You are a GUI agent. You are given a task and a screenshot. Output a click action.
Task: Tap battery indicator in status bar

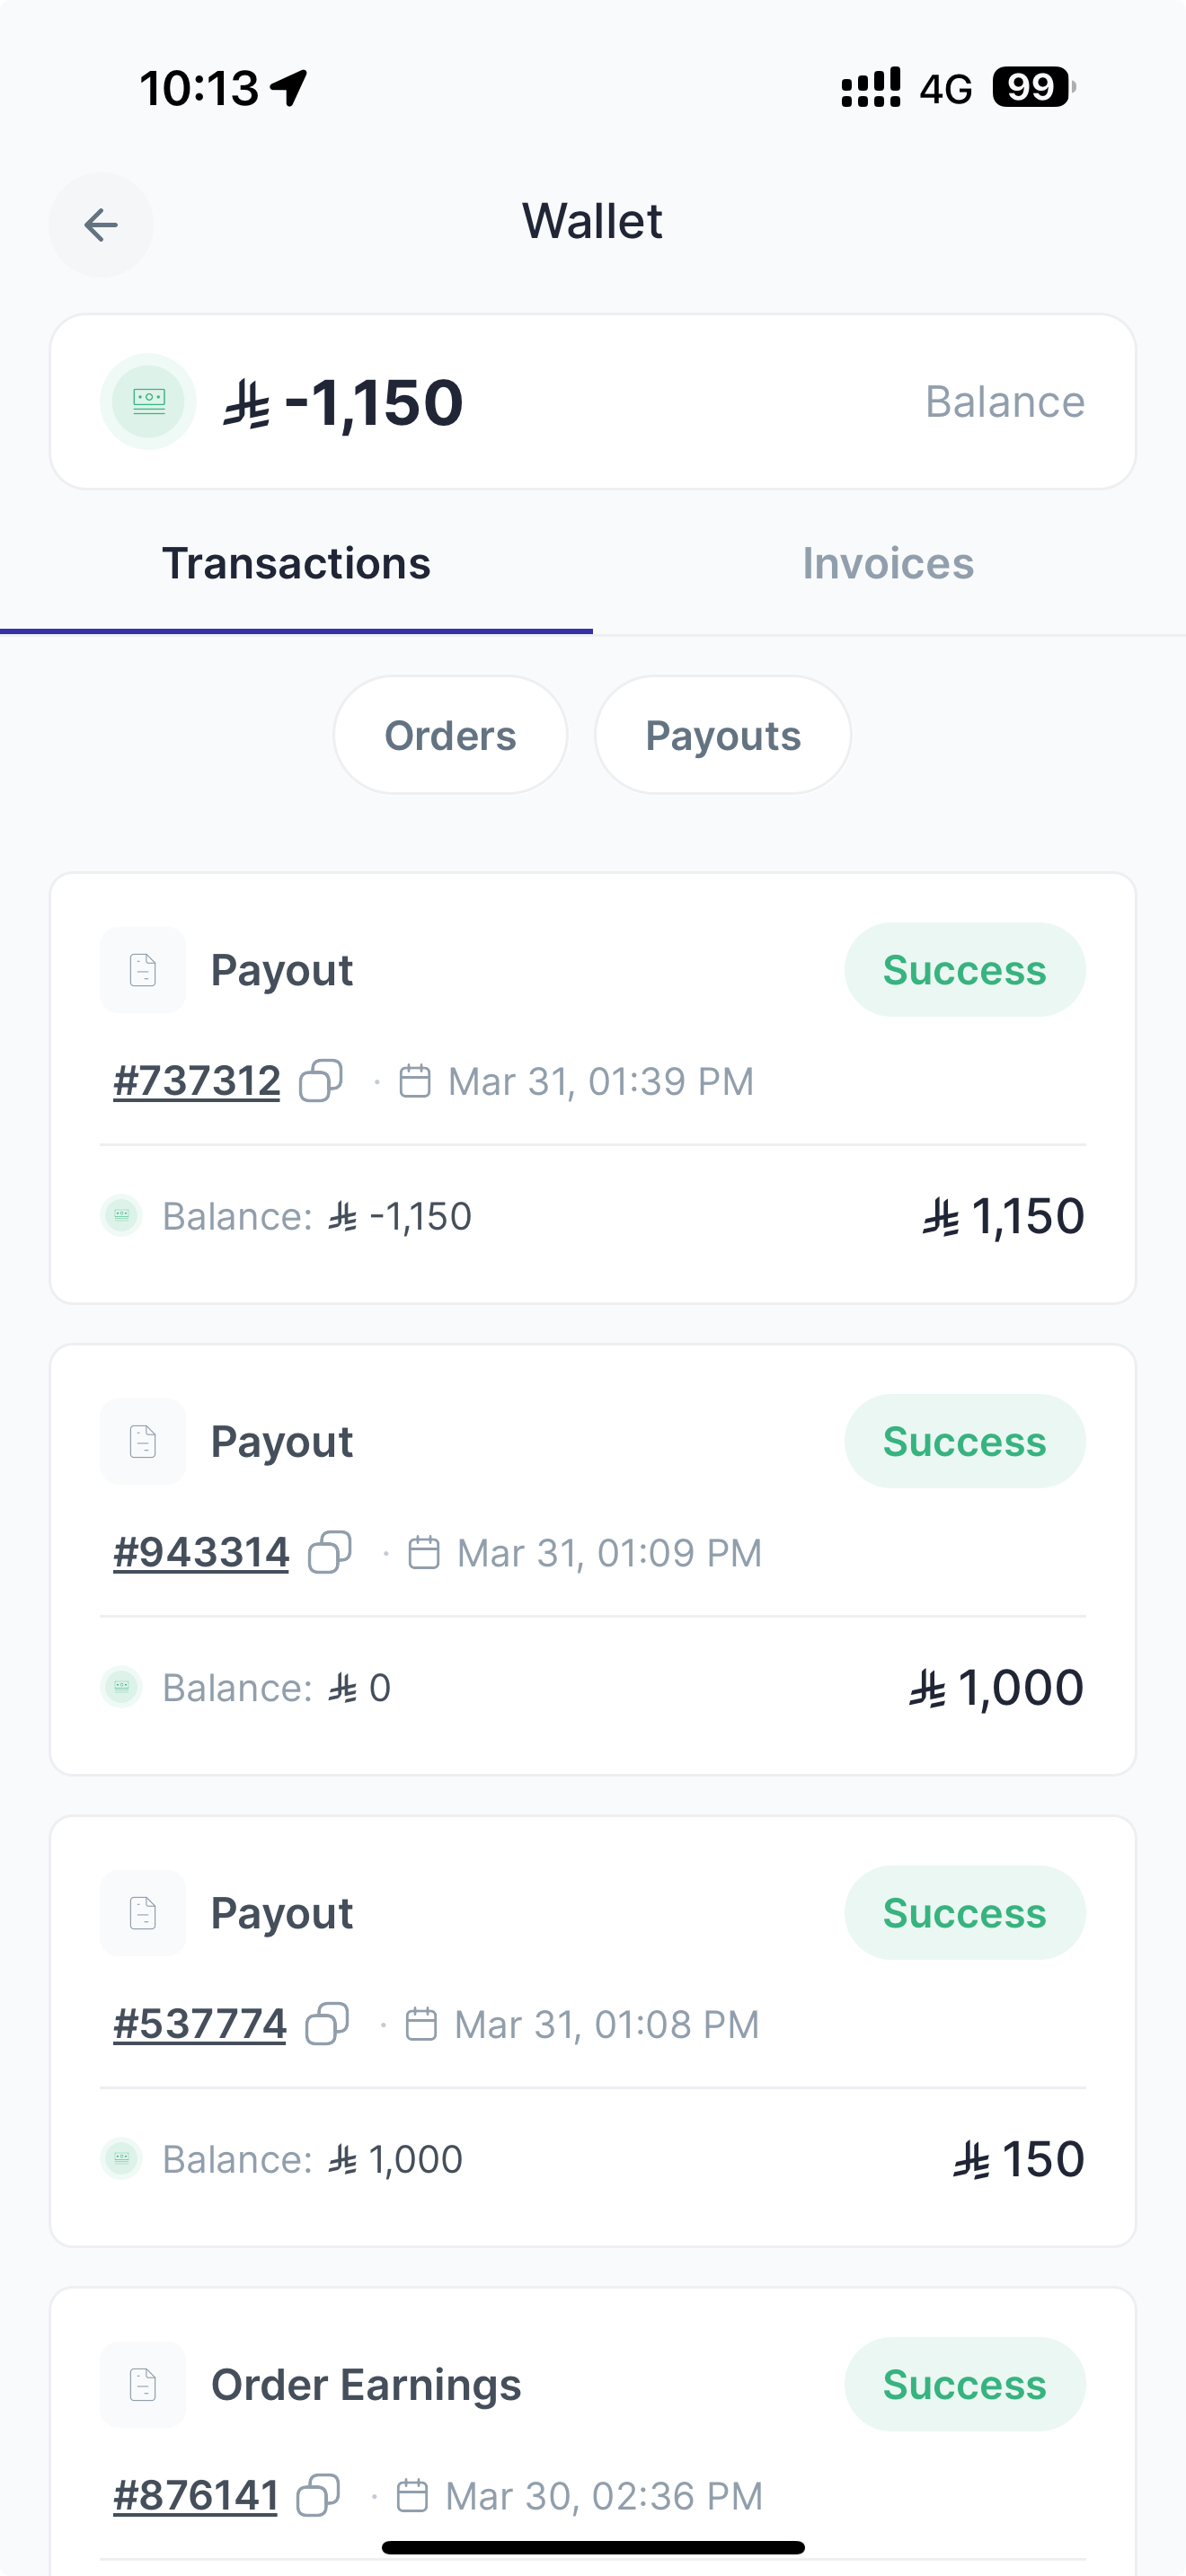(1033, 87)
